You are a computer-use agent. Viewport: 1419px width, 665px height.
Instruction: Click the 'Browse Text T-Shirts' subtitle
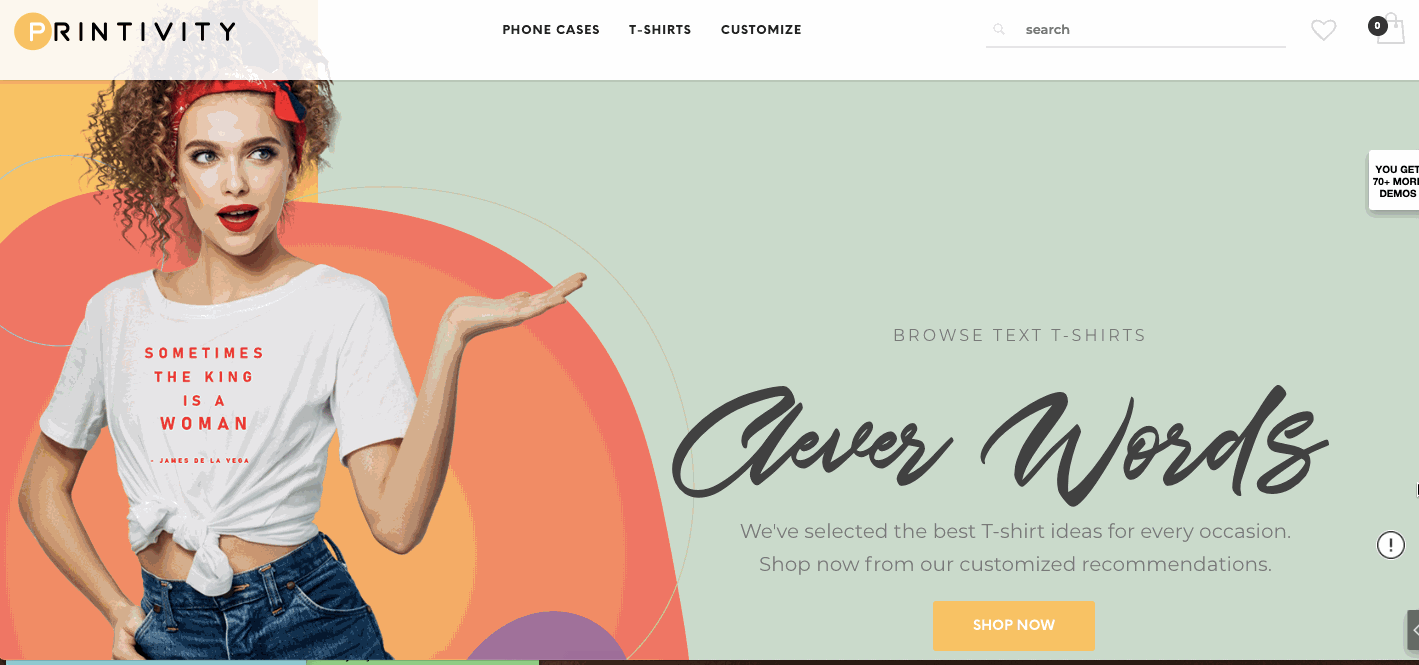(x=1020, y=335)
